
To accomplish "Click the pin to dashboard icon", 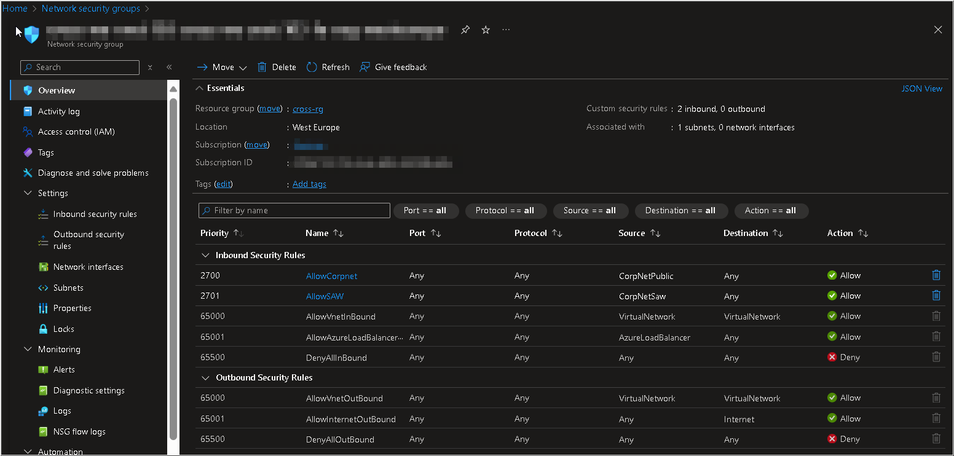I will point(465,30).
